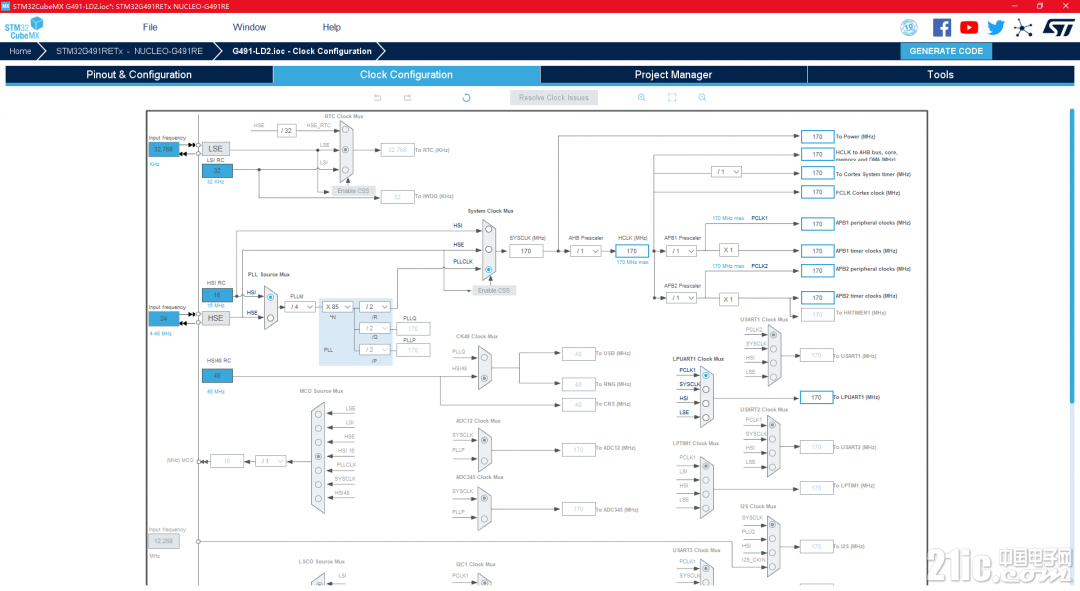Click the GENERATE CODE button
1080x591 pixels.
(946, 51)
